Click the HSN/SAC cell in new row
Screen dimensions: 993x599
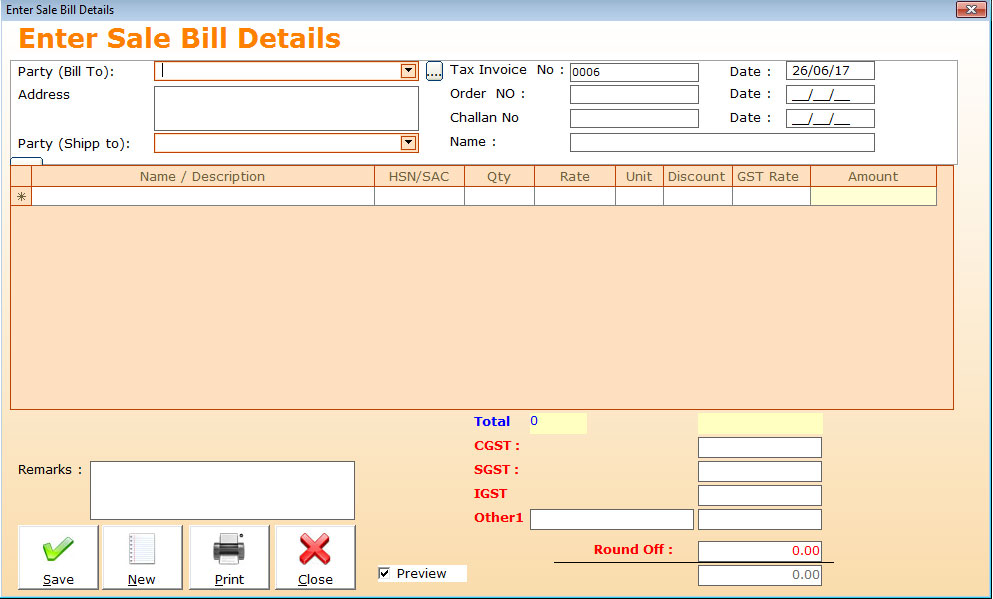[x=419, y=196]
